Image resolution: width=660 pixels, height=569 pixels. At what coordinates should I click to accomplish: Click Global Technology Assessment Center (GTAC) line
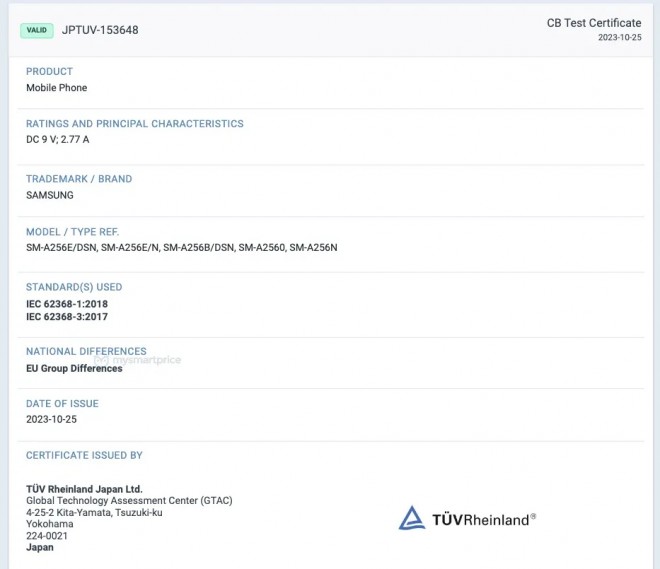tap(118, 500)
